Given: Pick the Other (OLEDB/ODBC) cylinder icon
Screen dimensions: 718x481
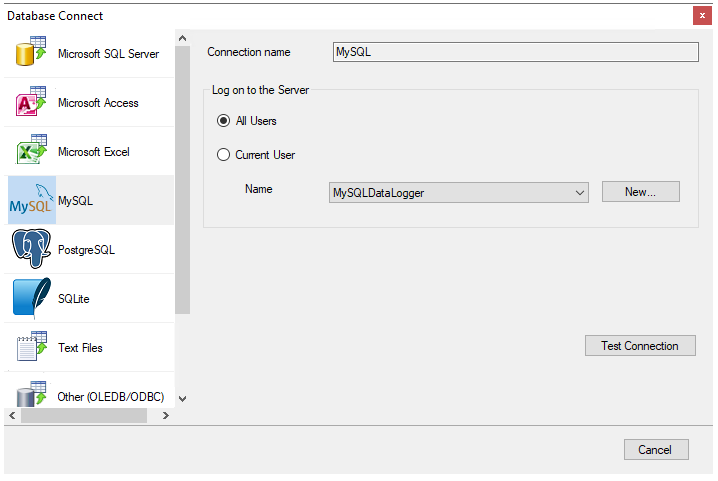Looking at the screenshot, I should tap(31, 394).
